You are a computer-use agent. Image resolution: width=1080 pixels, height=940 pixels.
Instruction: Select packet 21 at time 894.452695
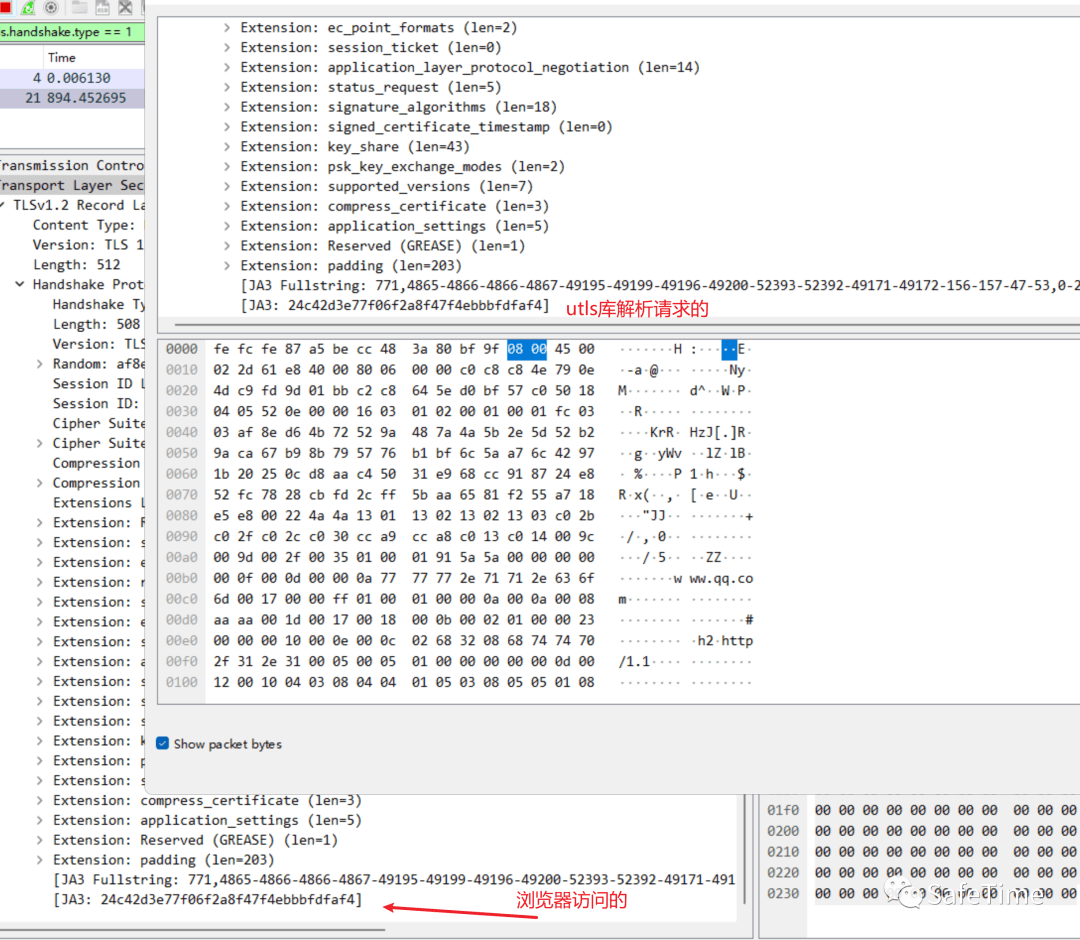[x=72, y=98]
